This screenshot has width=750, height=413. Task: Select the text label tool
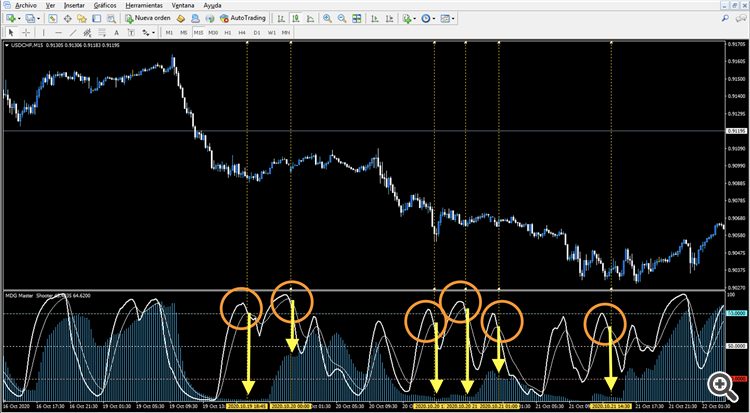(131, 33)
